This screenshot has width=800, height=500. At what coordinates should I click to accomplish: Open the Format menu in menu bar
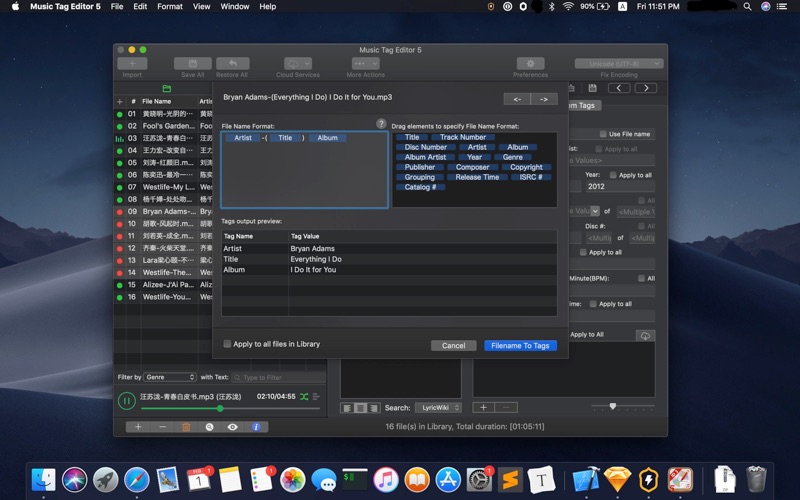tap(170, 6)
